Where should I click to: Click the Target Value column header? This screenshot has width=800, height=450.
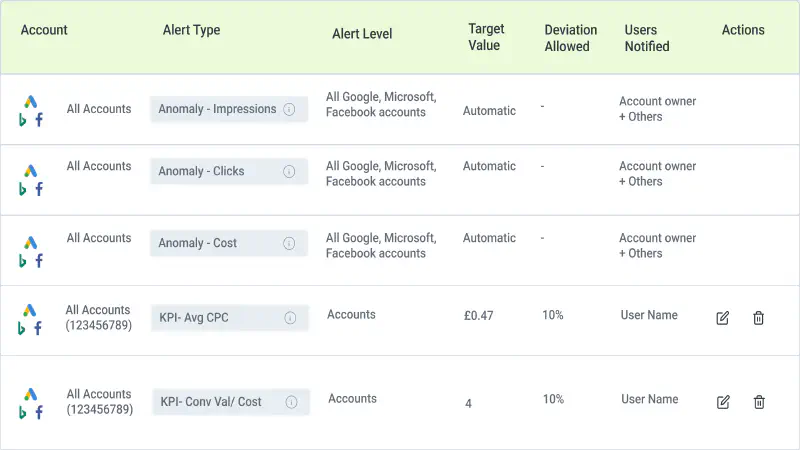486,37
